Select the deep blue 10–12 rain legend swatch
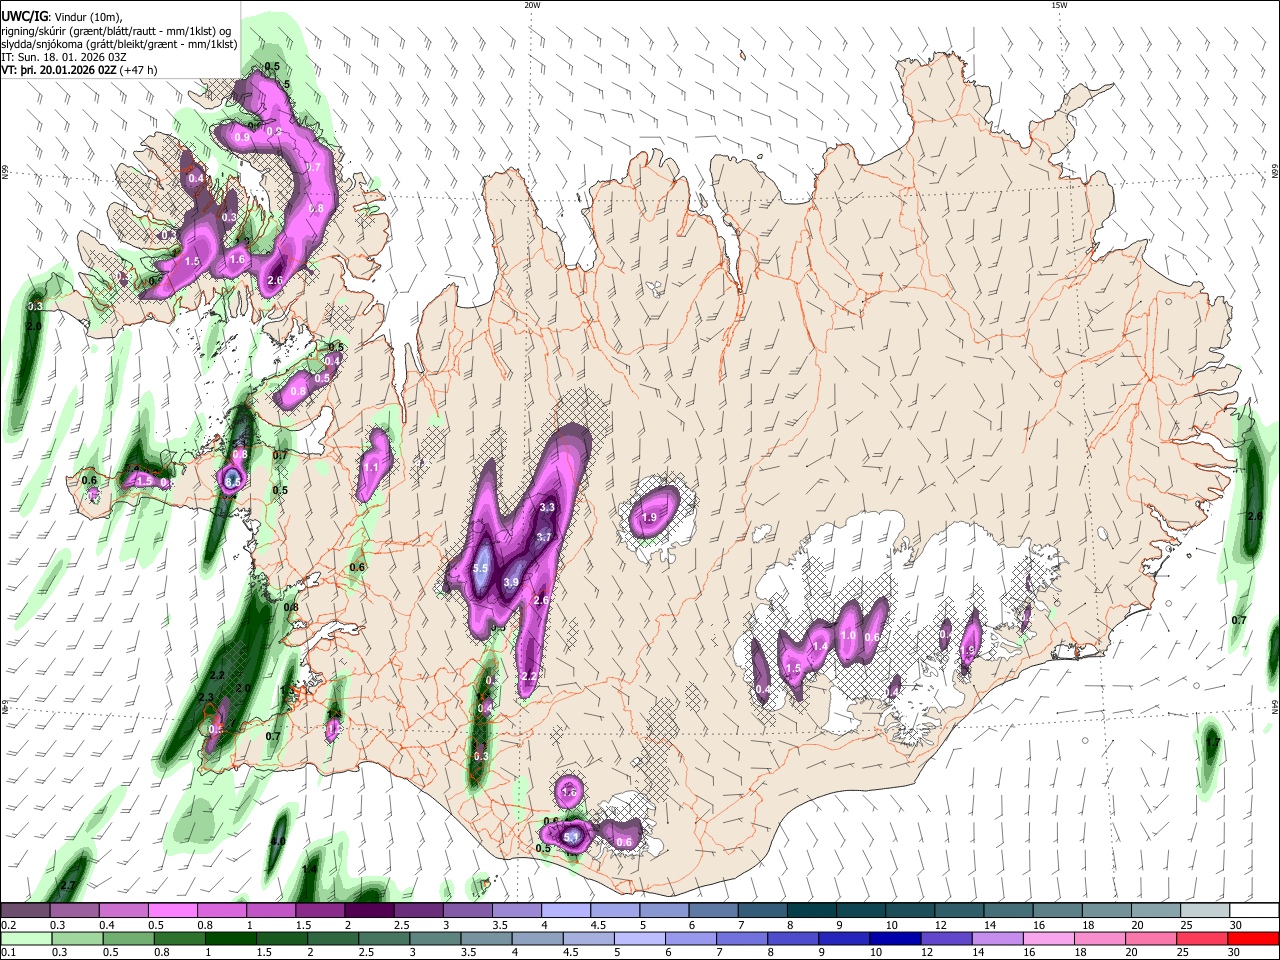Viewport: 1280px width, 960px height. coord(897,938)
